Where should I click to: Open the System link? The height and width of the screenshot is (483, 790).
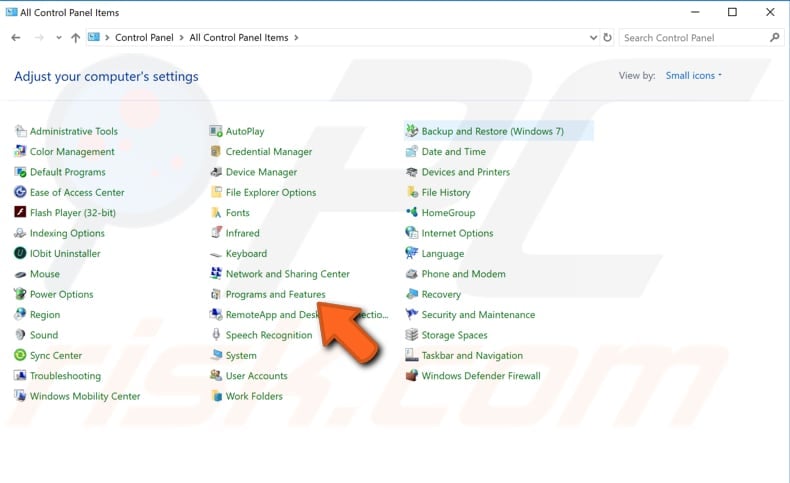241,356
